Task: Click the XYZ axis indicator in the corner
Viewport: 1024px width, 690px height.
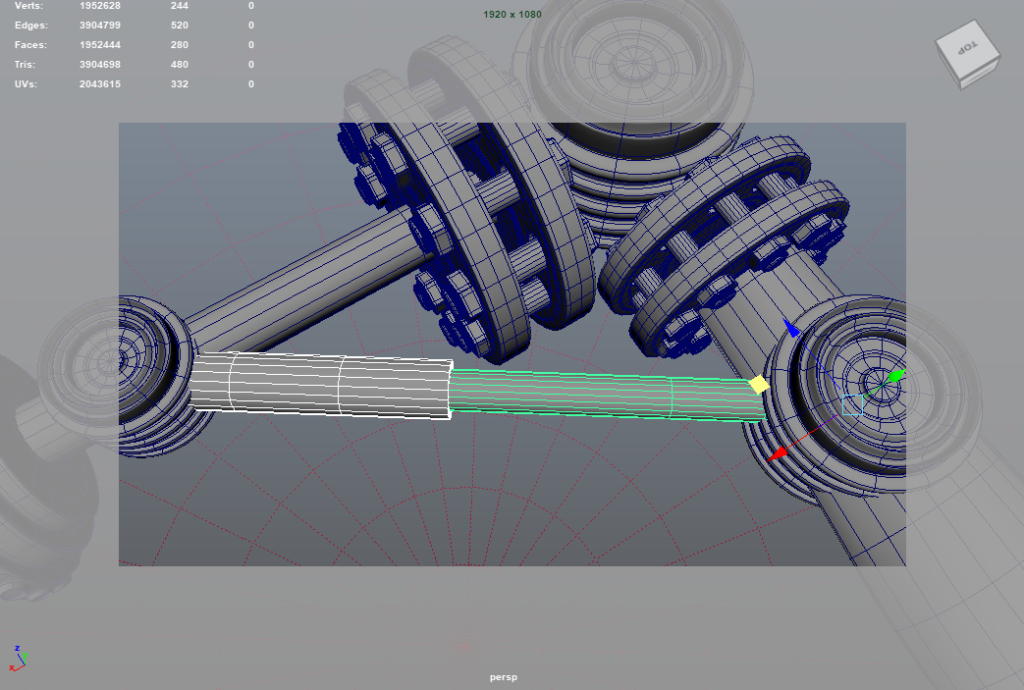Action: tap(18, 658)
